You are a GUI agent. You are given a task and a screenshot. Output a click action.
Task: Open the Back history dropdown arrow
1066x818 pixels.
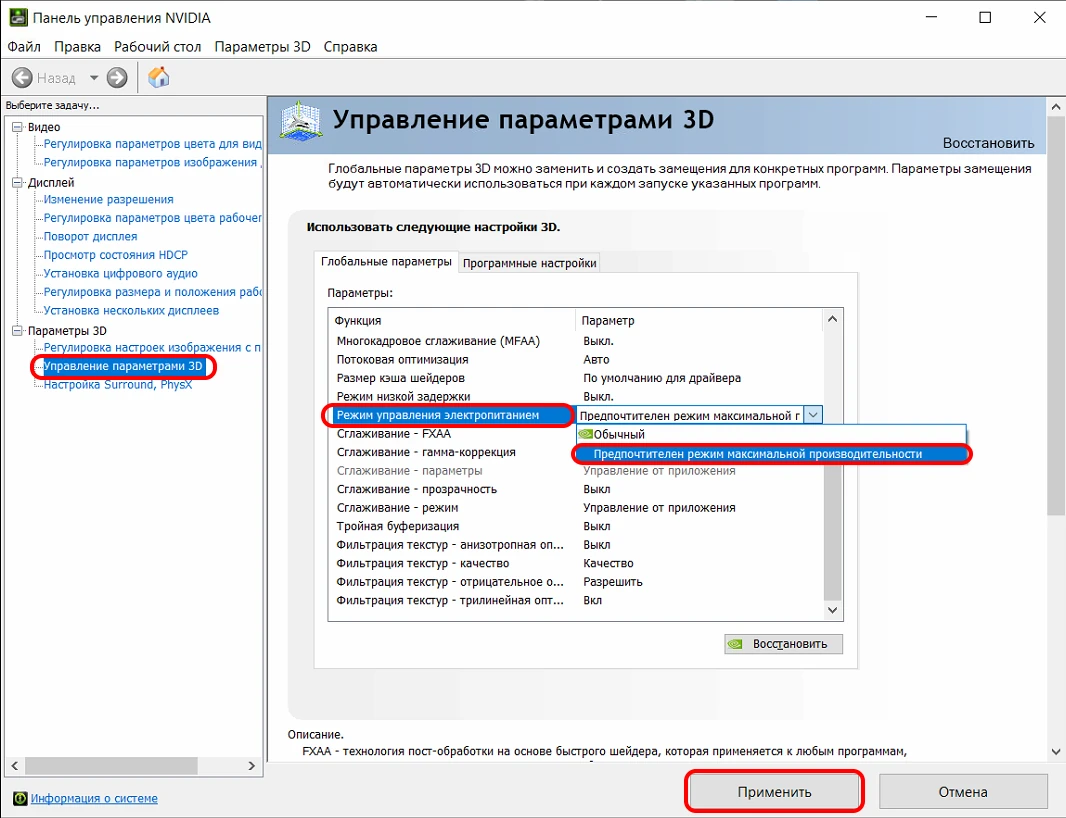[94, 77]
